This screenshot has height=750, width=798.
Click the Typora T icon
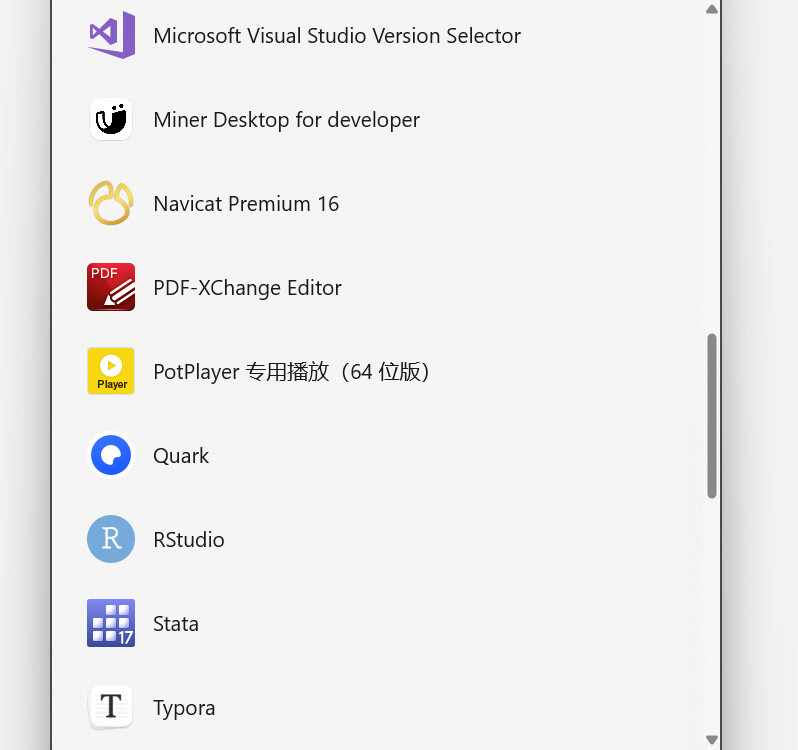111,707
